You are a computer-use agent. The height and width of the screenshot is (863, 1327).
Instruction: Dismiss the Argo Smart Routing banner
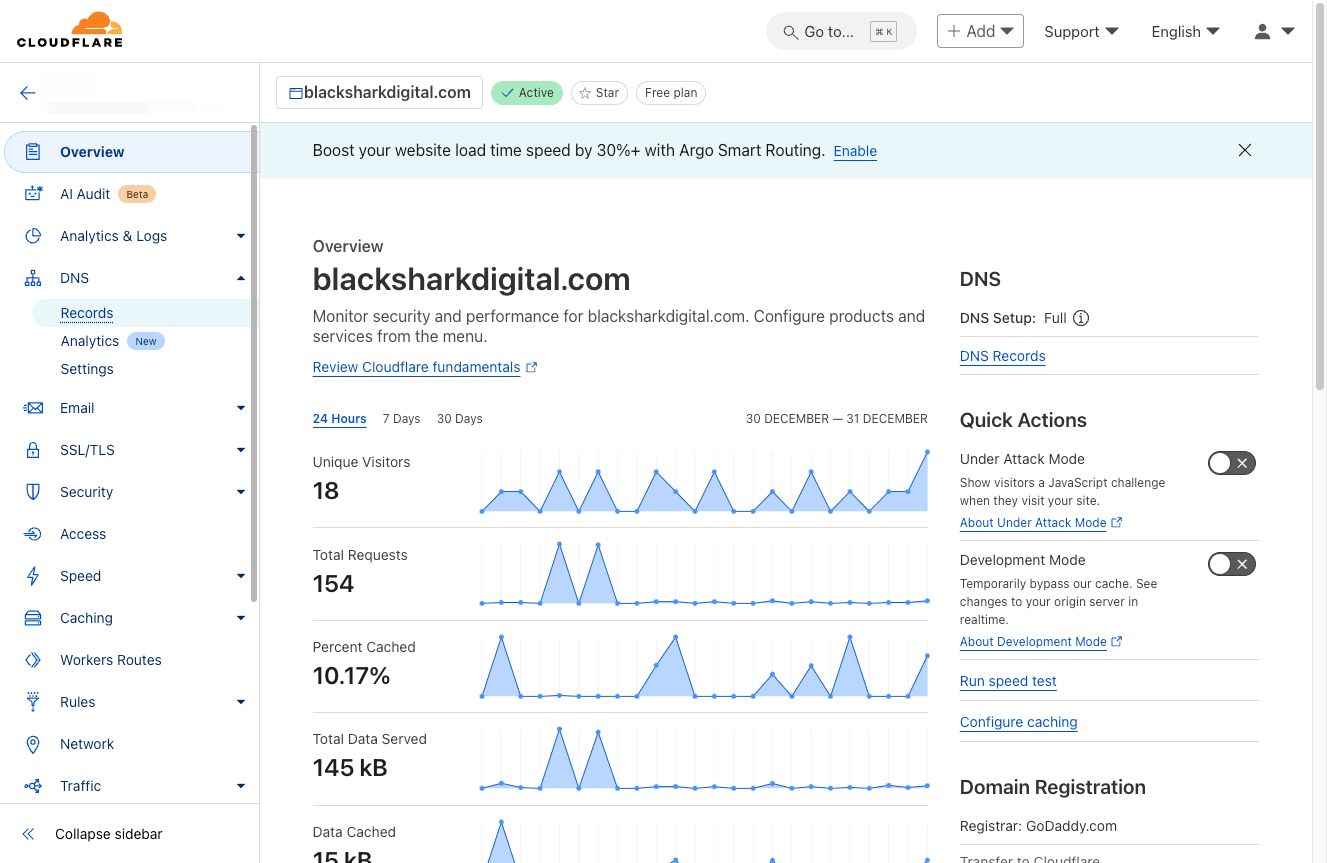pyautogui.click(x=1245, y=150)
